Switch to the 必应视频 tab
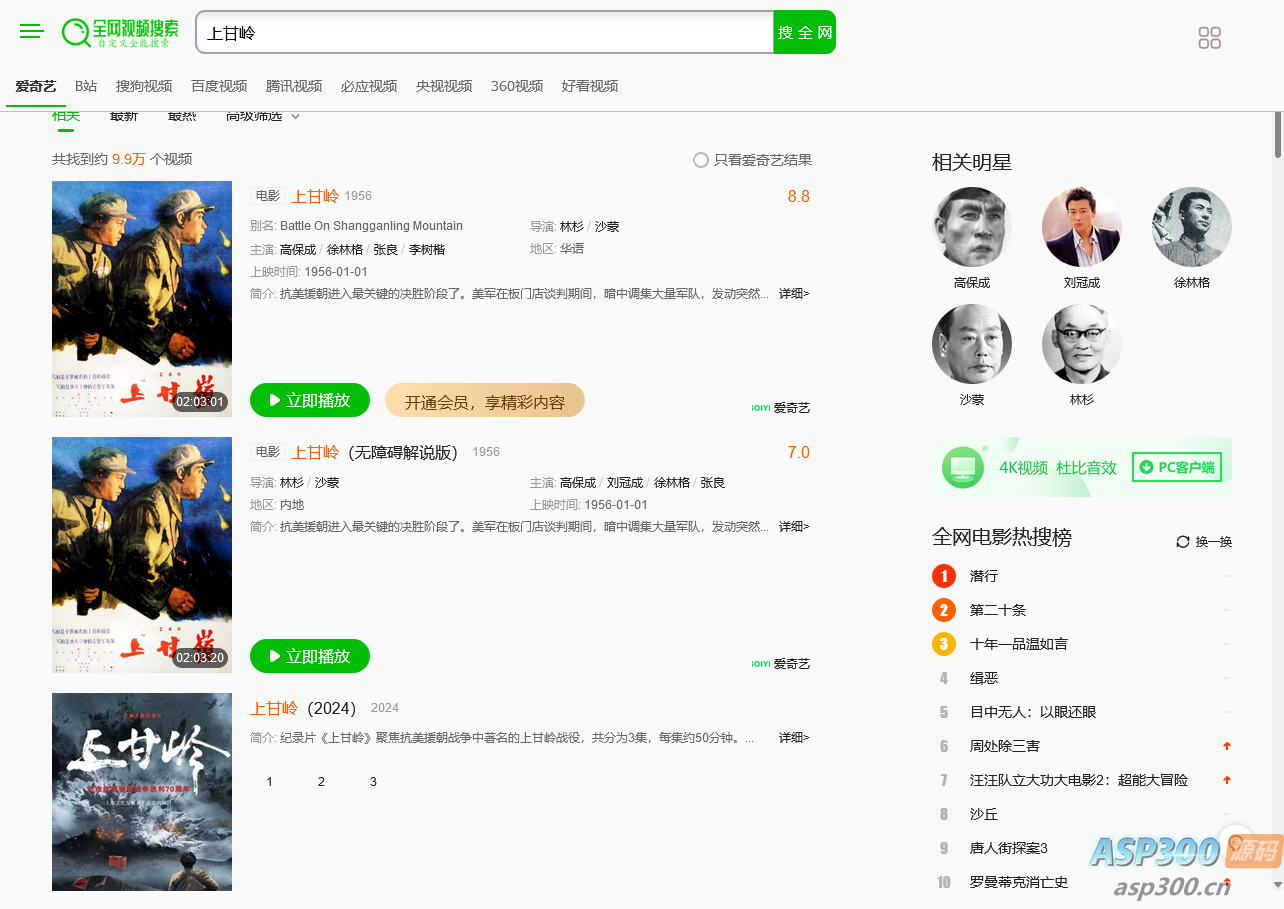The image size is (1284, 909). (x=369, y=86)
